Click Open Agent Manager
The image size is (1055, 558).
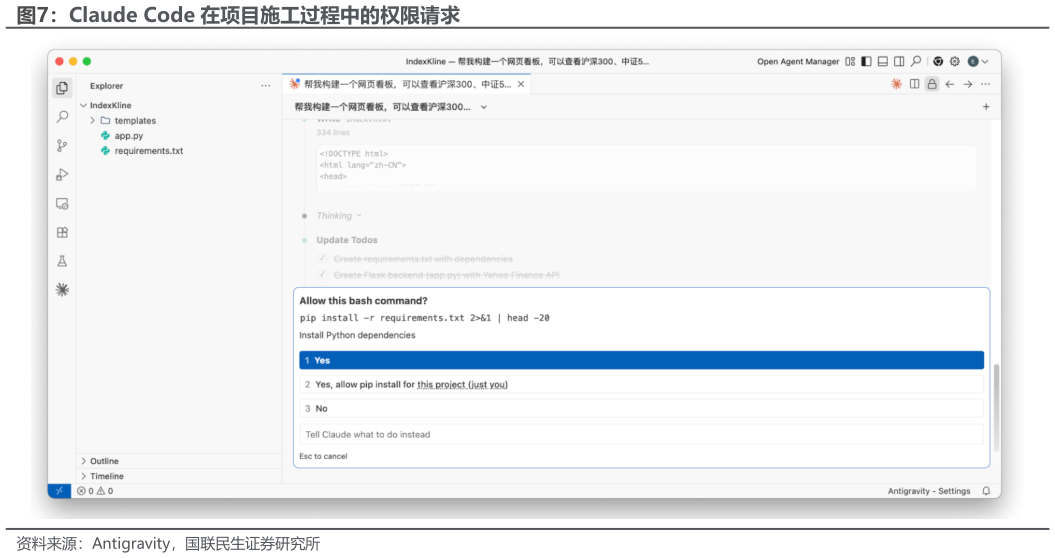(798, 61)
